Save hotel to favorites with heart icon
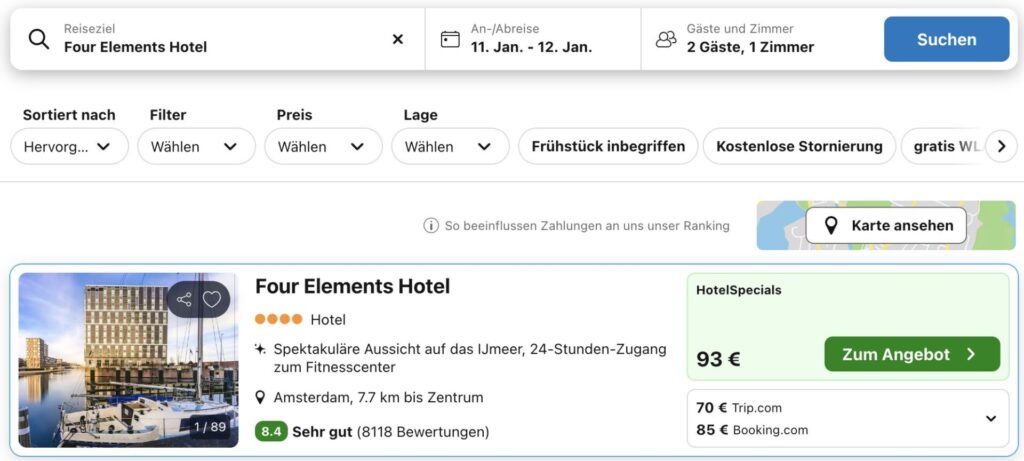1024x461 pixels. click(212, 299)
